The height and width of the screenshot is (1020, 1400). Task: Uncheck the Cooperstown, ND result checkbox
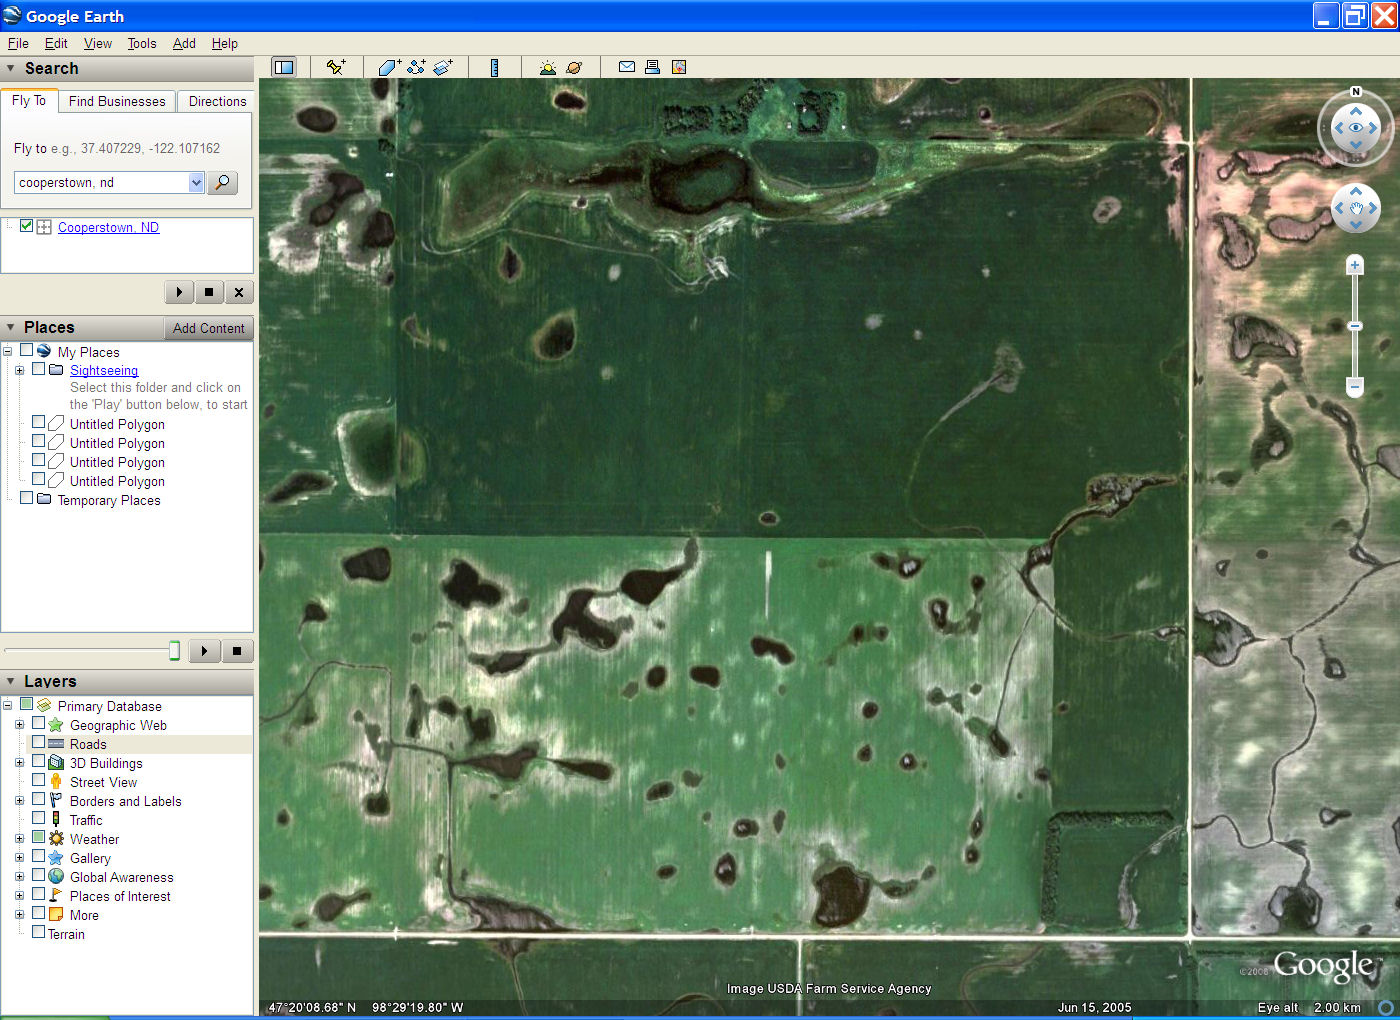[27, 226]
